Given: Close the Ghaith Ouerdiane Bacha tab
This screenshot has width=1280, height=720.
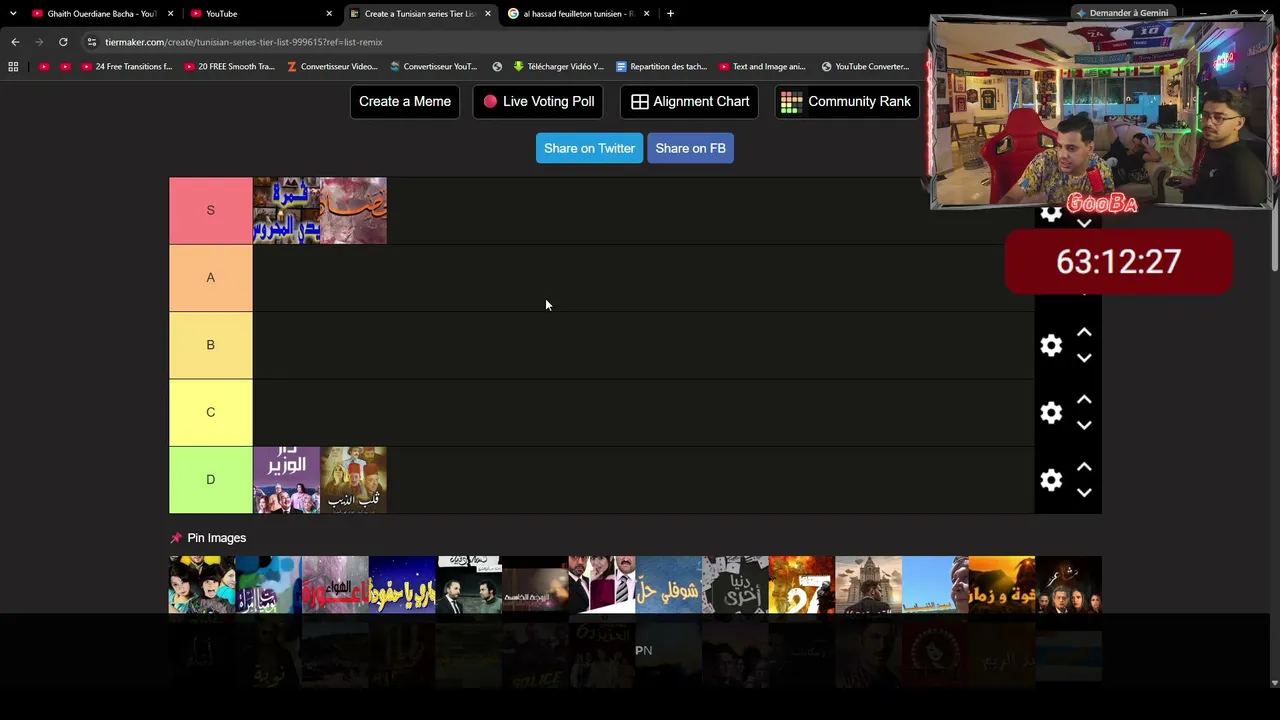Looking at the screenshot, I should pos(170,14).
